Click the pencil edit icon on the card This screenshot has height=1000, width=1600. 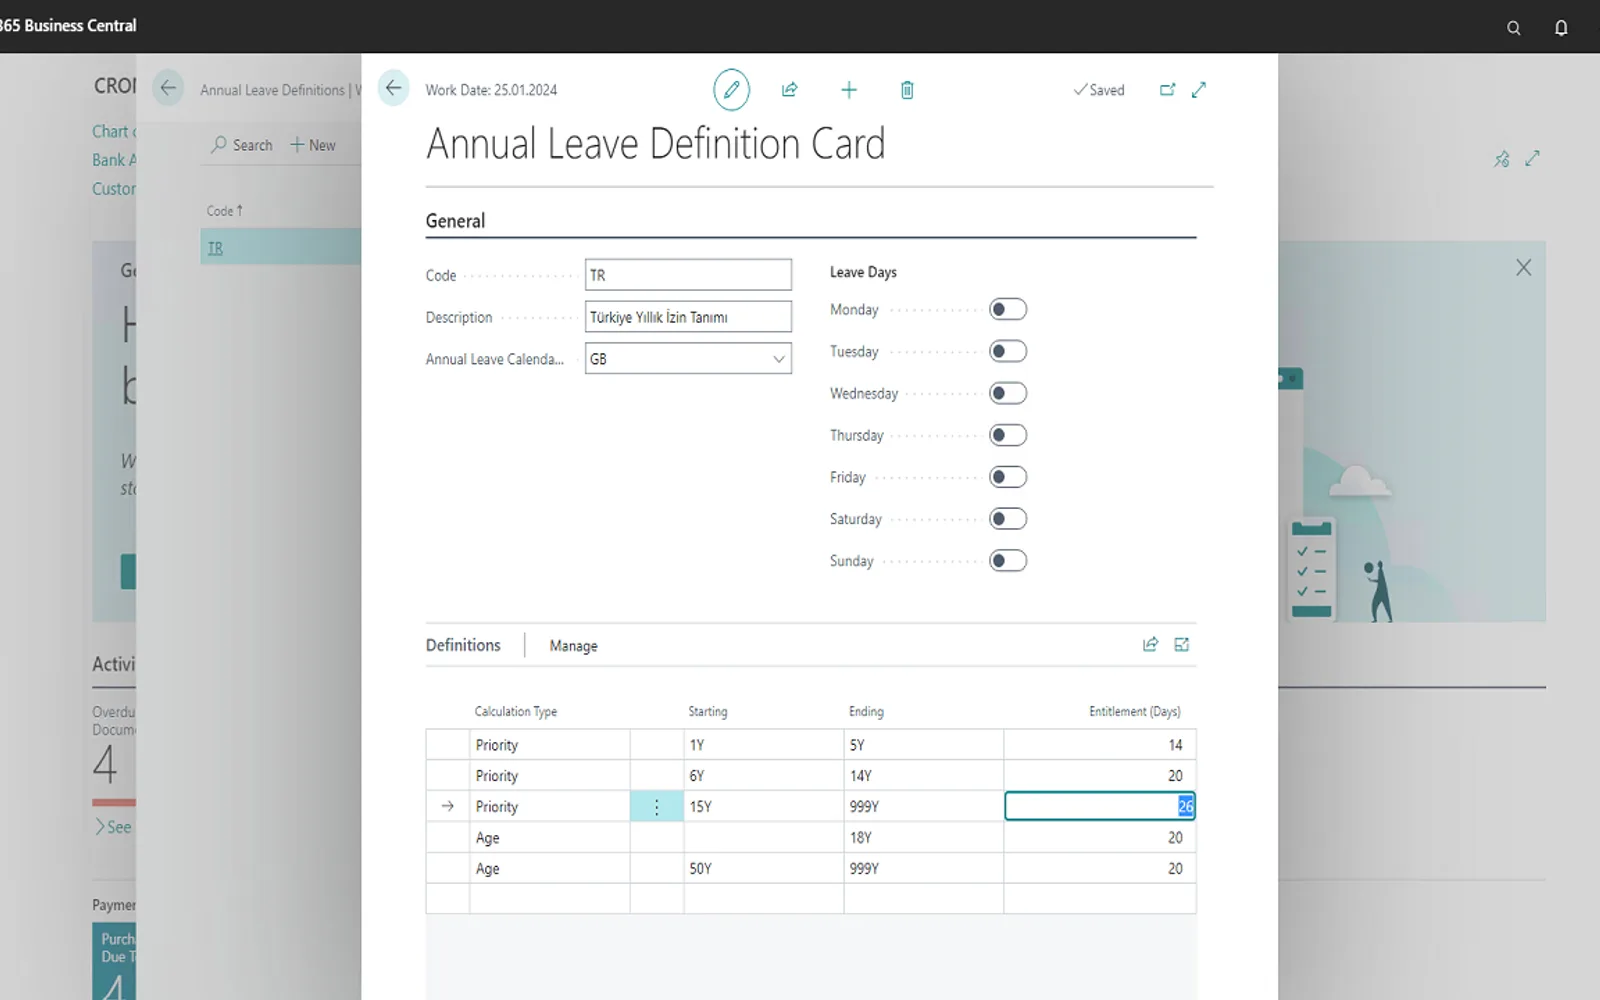(x=731, y=90)
